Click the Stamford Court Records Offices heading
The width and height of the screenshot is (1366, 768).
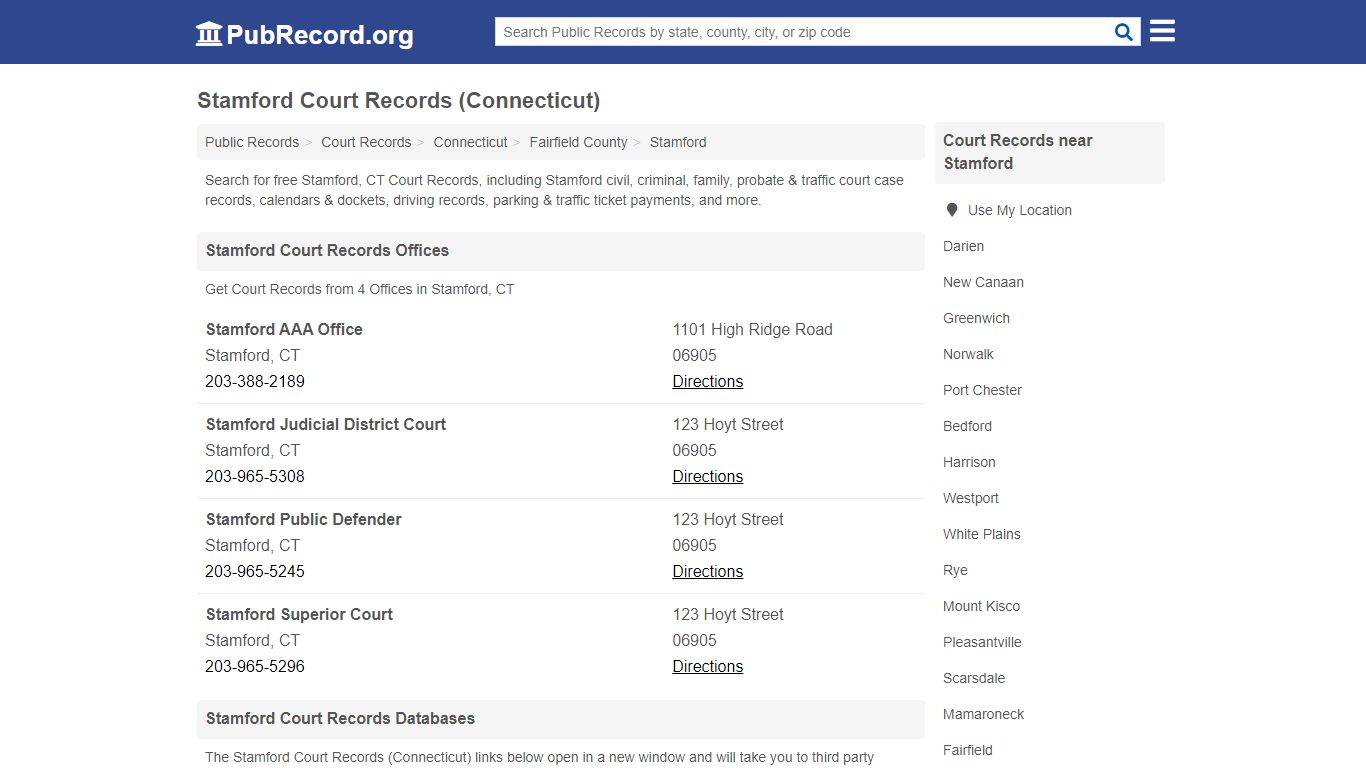pos(327,250)
